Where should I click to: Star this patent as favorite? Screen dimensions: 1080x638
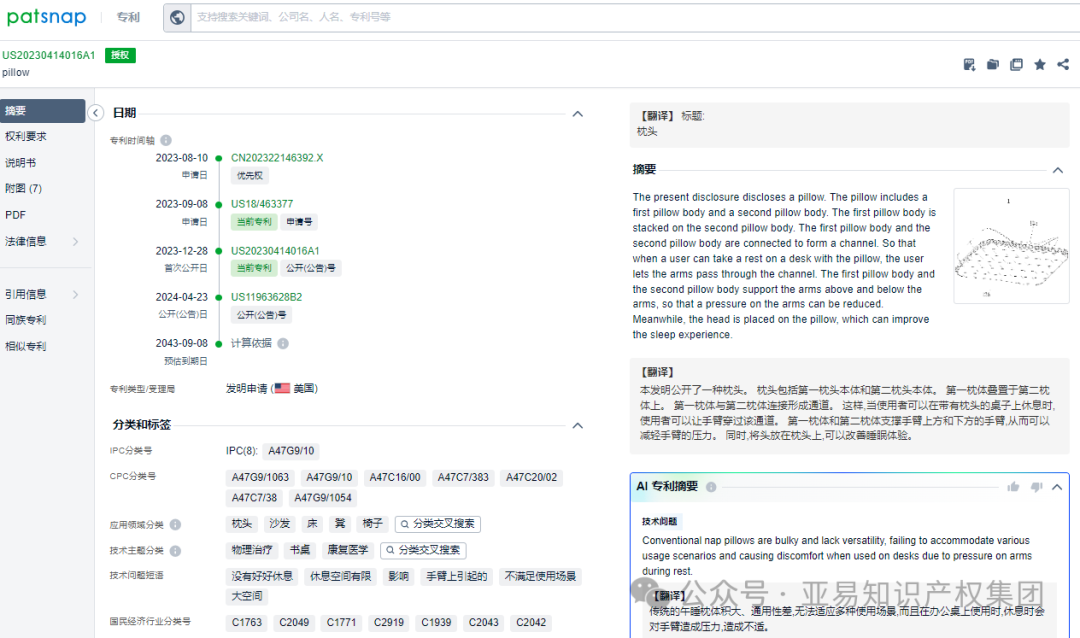tap(1040, 64)
